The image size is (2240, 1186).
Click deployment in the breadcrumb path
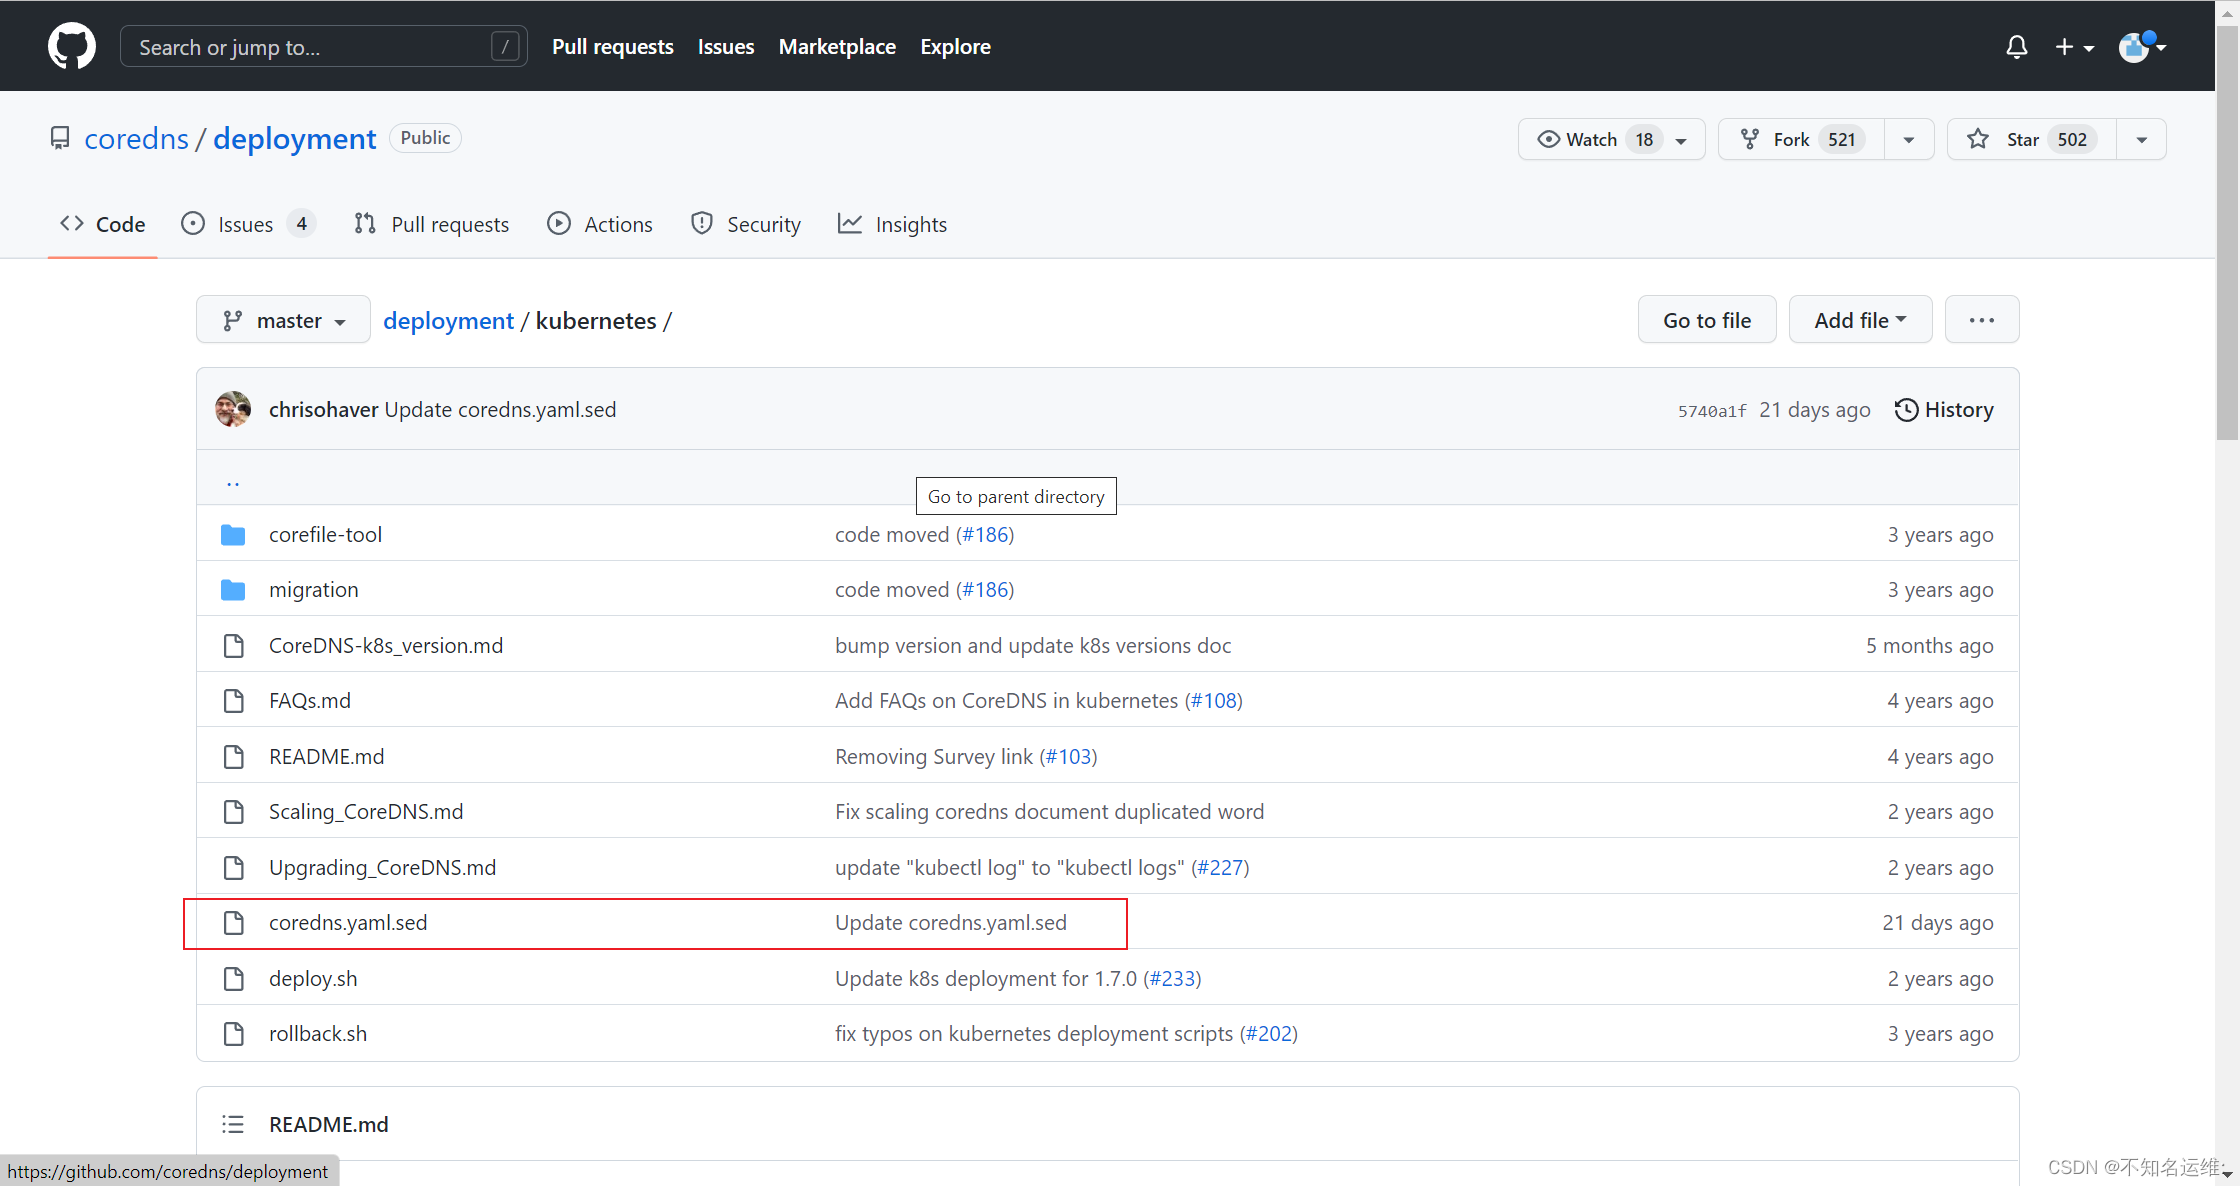pyautogui.click(x=448, y=320)
